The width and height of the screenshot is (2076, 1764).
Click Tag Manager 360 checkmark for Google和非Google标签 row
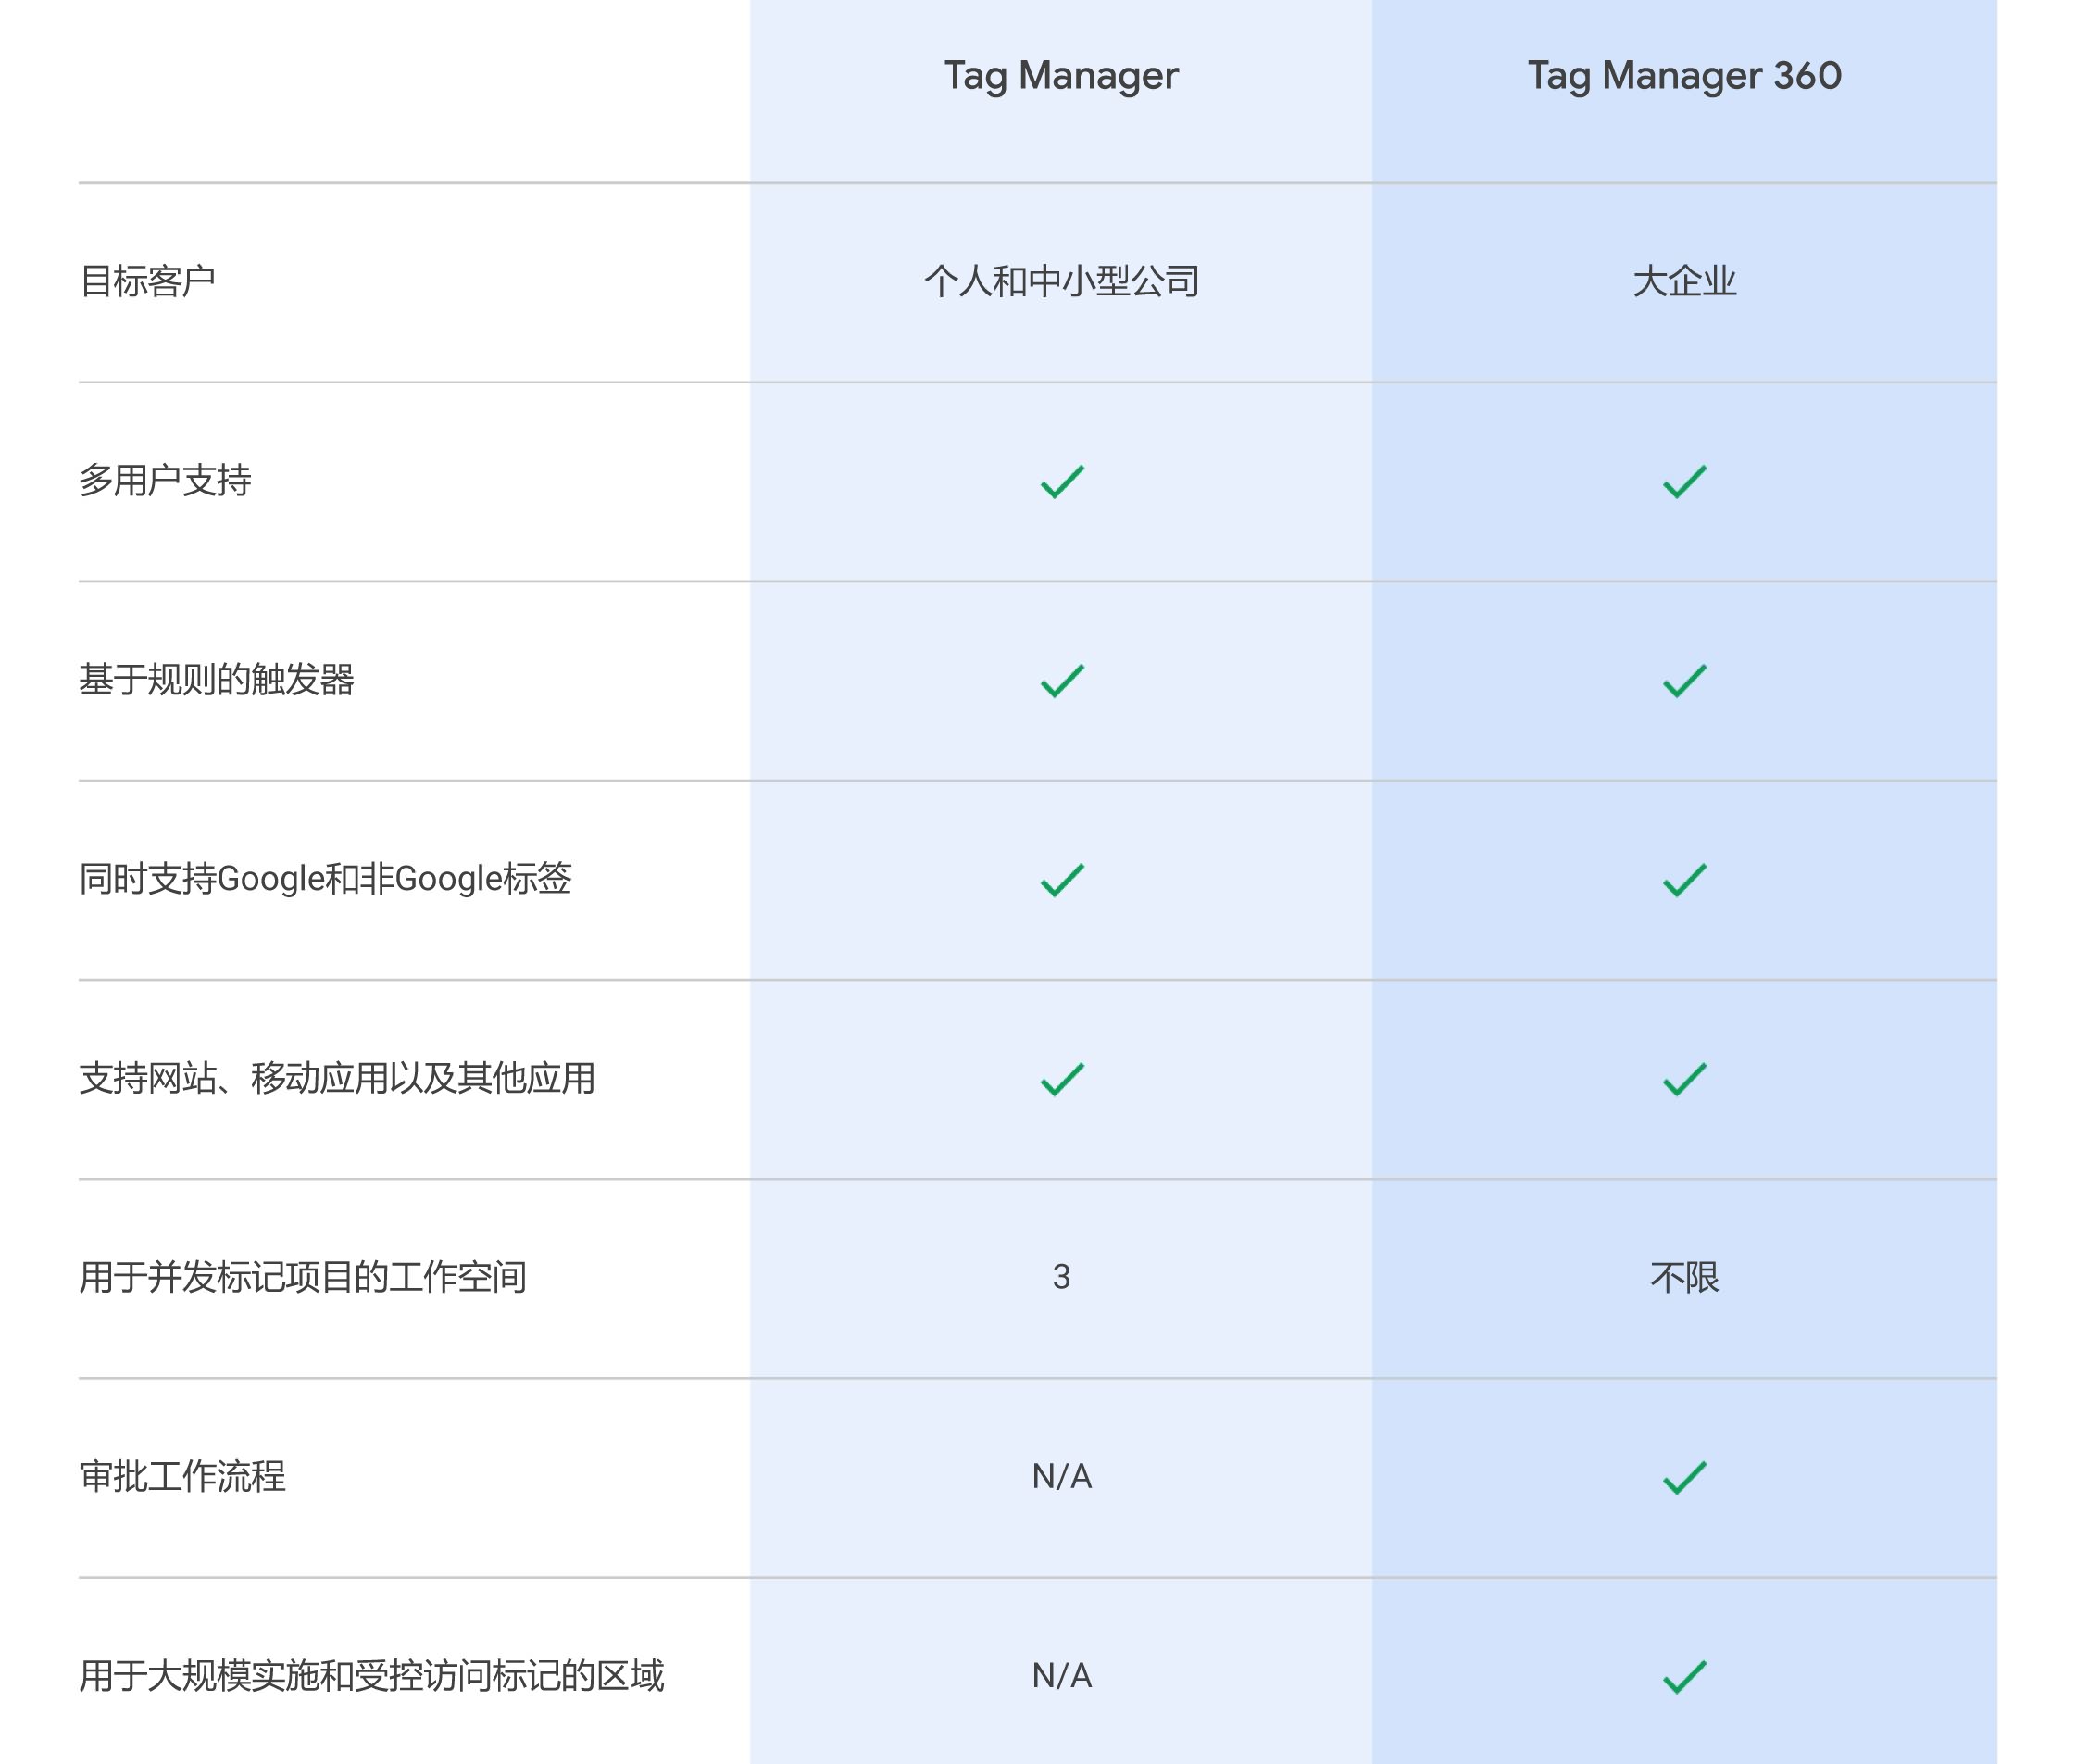[1684, 879]
